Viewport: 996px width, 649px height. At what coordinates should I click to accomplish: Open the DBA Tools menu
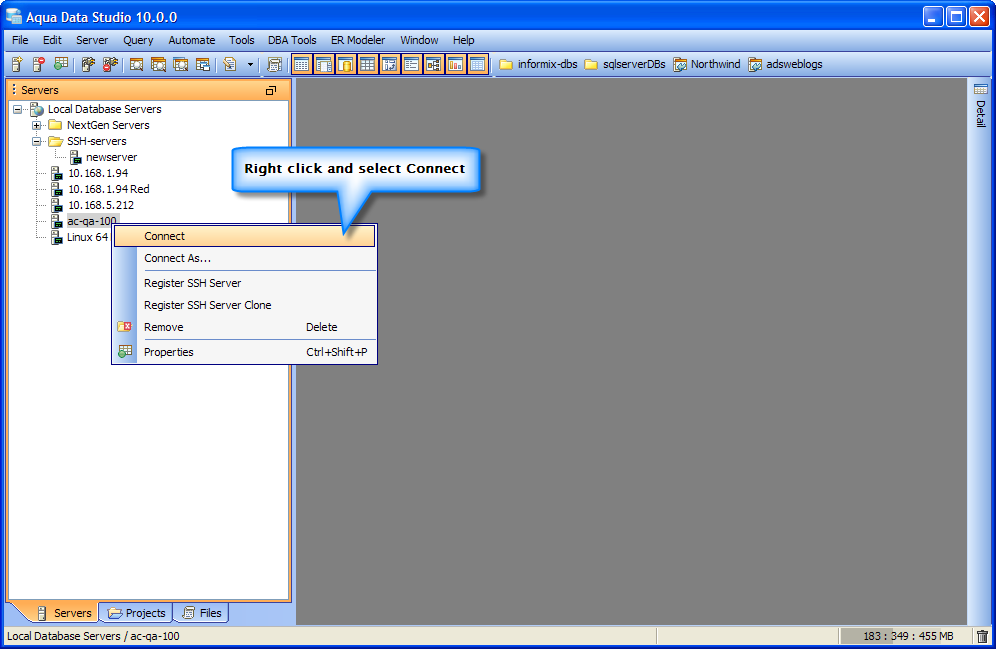tap(292, 40)
